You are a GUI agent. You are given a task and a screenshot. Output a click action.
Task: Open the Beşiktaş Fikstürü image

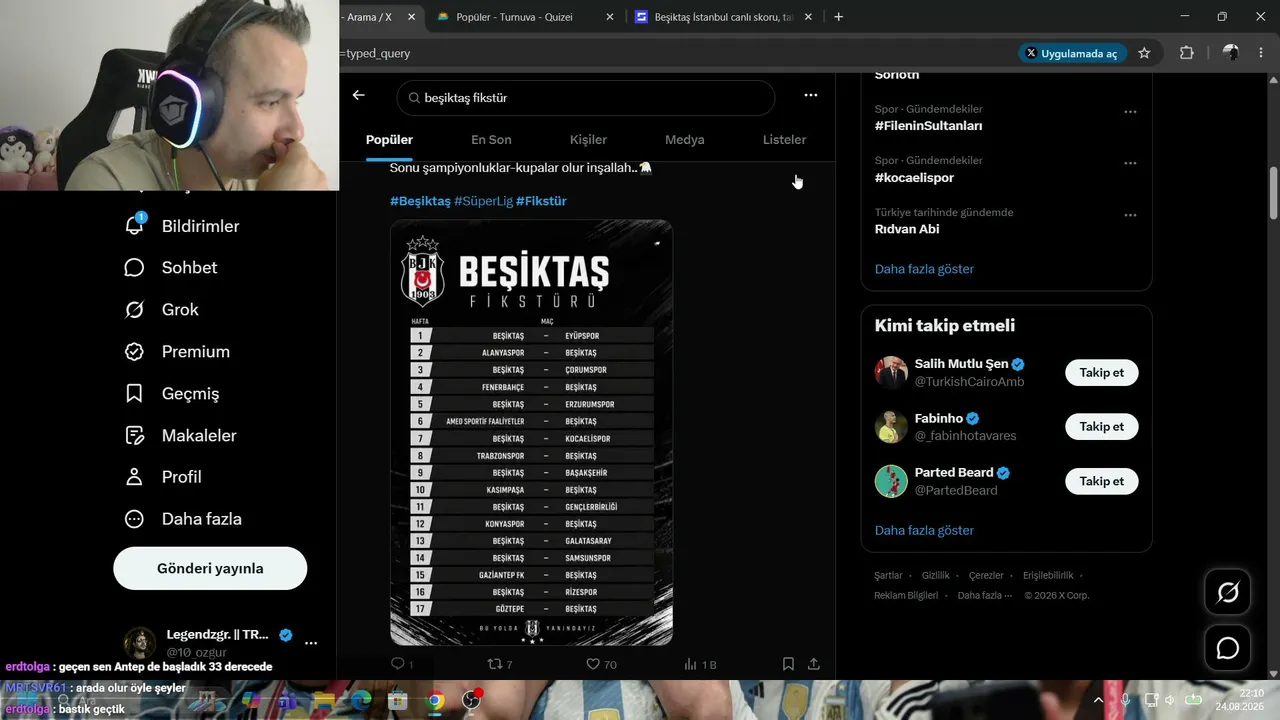pos(531,432)
